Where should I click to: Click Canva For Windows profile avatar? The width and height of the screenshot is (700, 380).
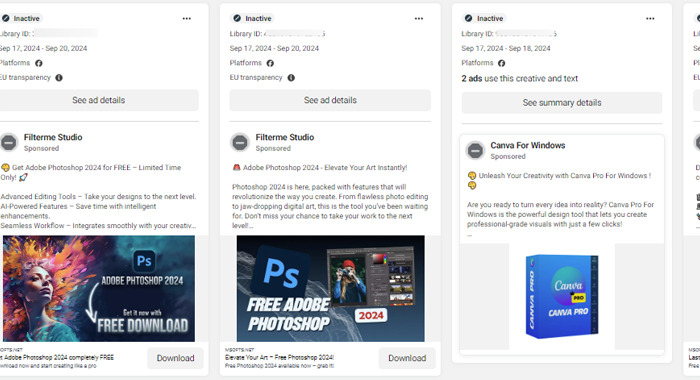(x=475, y=150)
